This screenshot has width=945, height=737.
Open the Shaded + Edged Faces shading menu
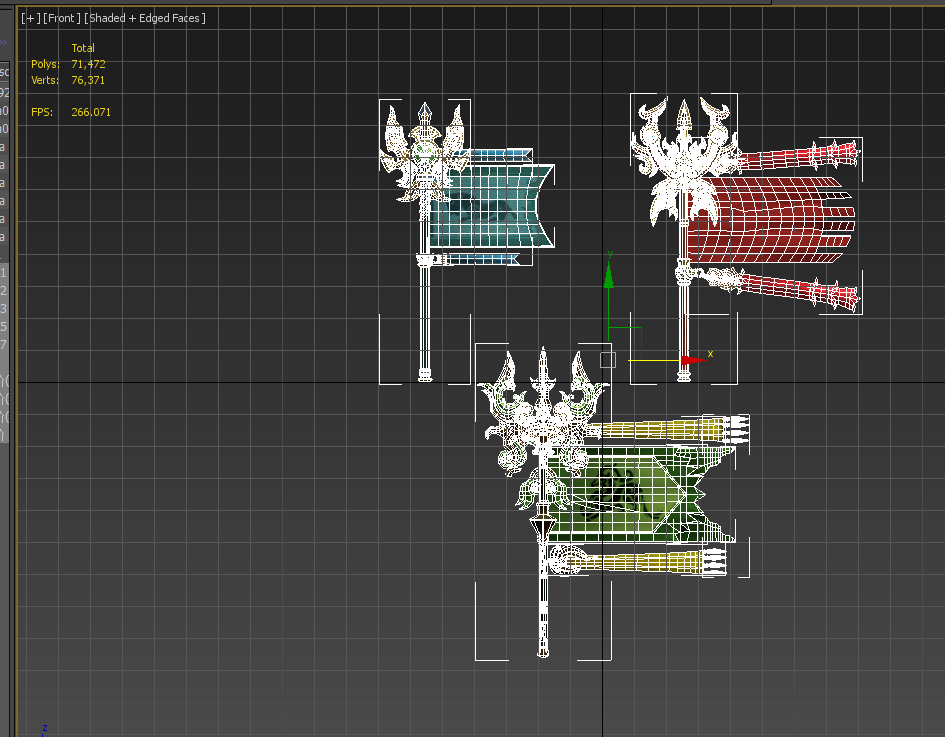[x=145, y=18]
